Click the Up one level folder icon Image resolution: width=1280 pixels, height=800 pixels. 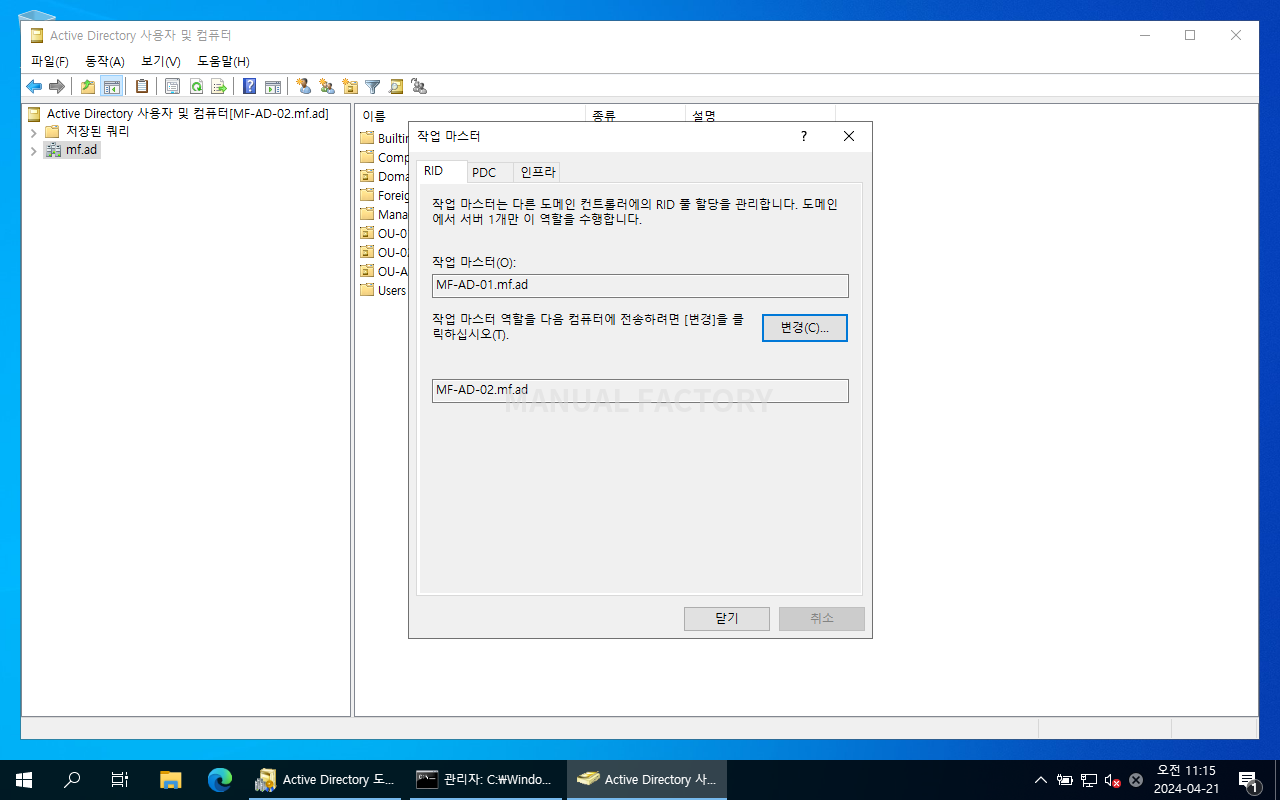pyautogui.click(x=88, y=87)
